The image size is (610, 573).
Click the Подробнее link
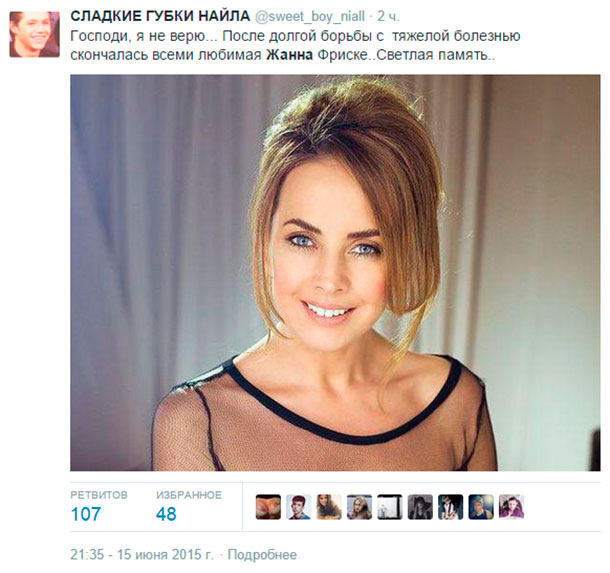[x=262, y=554]
